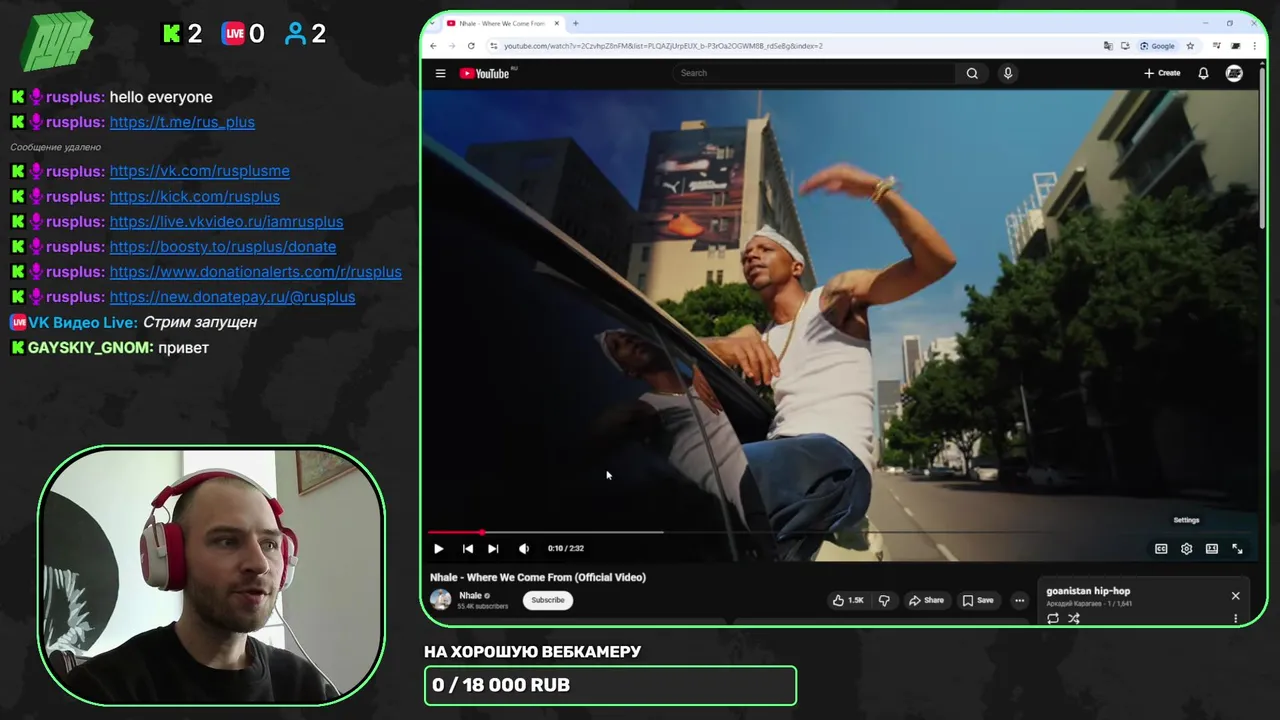This screenshot has height=720, width=1280.
Task: Open the t.me/rus_plus chat link
Action: [182, 122]
